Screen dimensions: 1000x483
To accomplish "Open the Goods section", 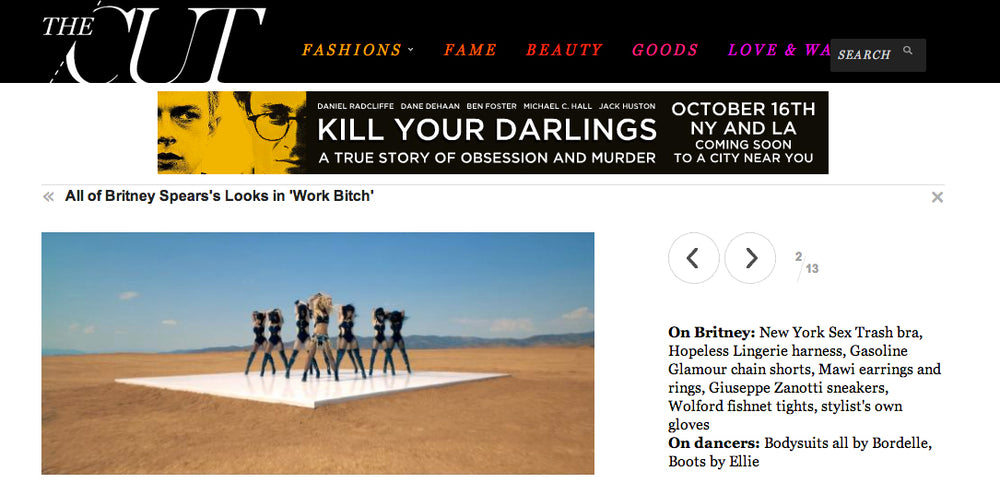I will click(x=665, y=50).
